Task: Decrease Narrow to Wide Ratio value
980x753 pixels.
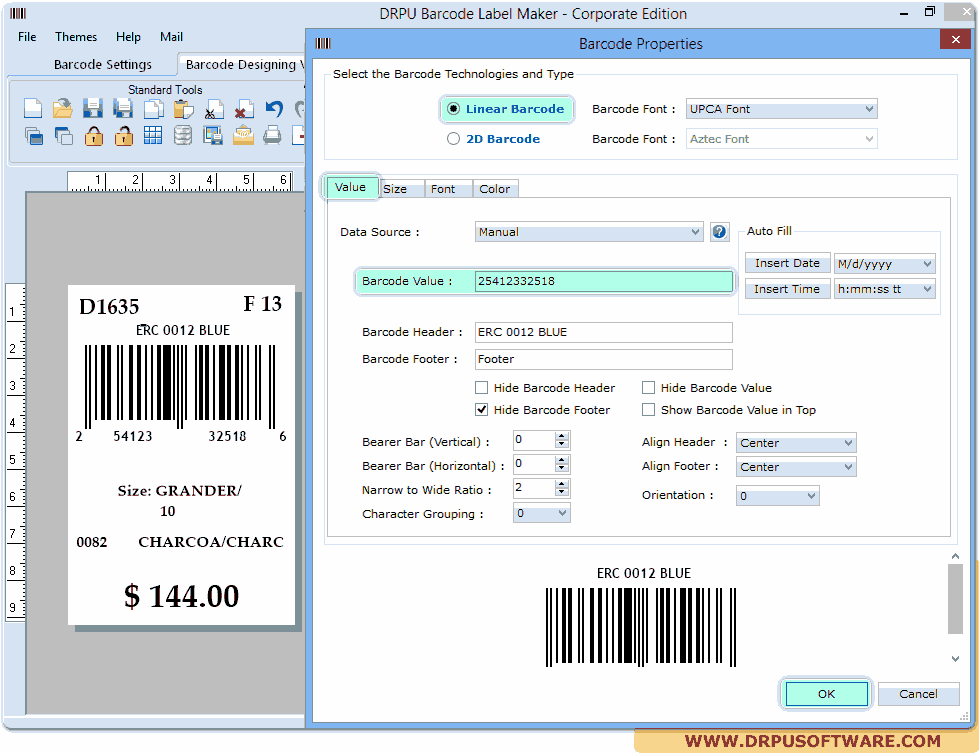Action: click(562, 492)
